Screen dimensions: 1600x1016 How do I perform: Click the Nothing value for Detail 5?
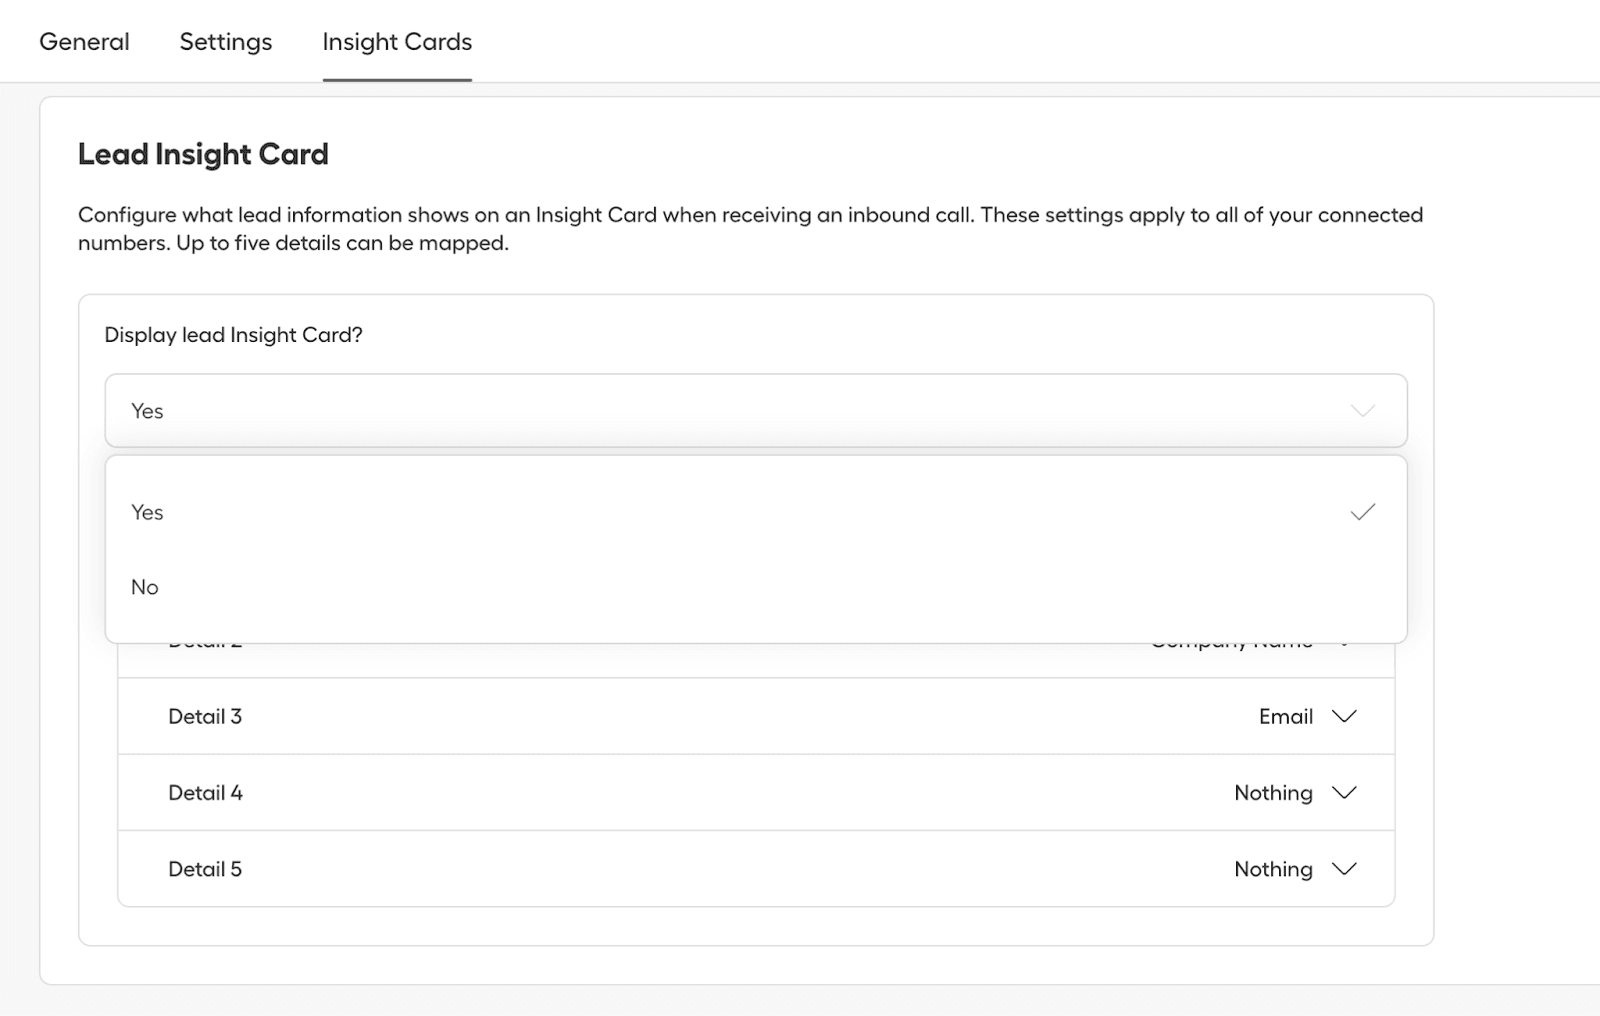tap(1273, 869)
